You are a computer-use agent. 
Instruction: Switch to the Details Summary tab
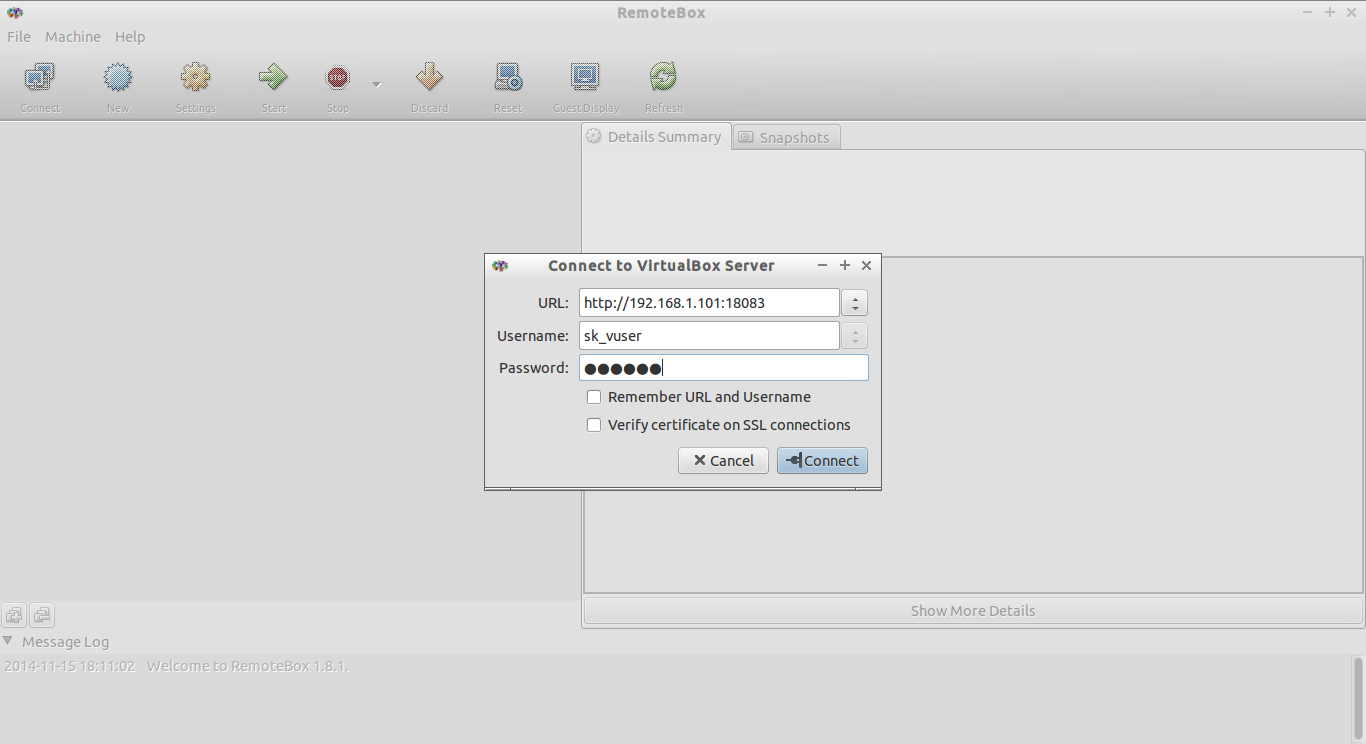(656, 137)
